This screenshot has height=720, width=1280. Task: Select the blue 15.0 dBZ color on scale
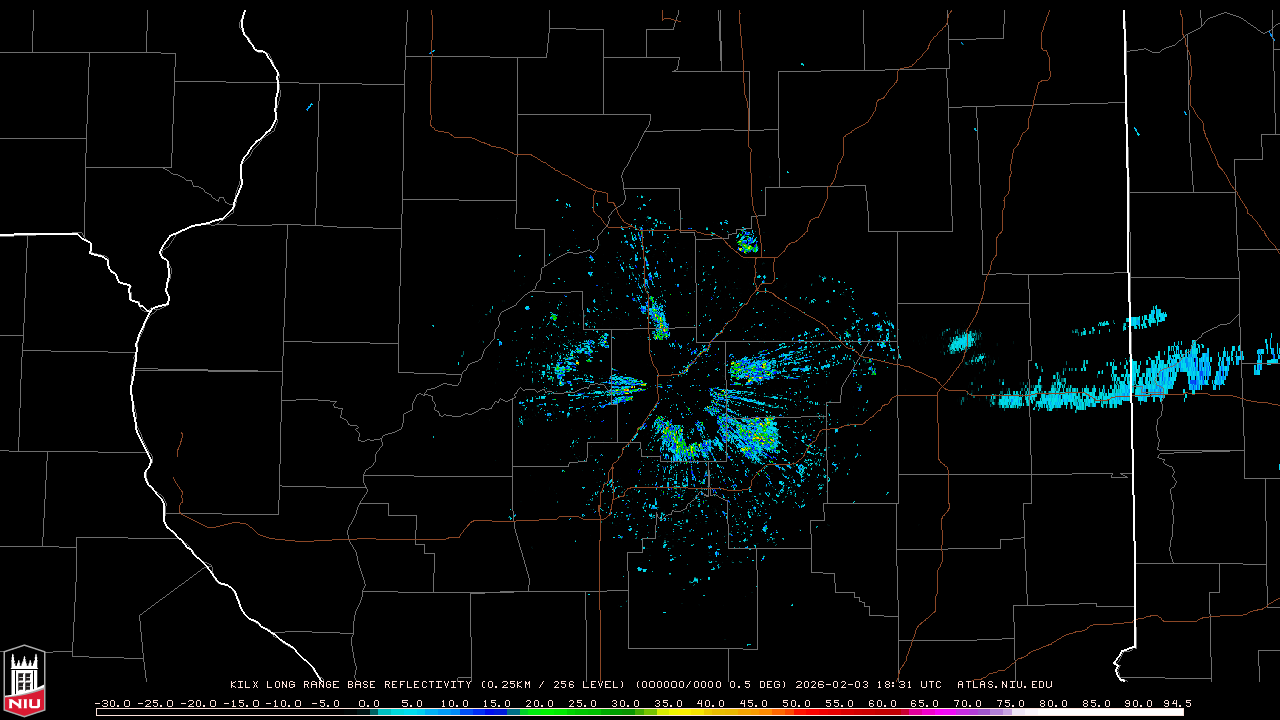point(497,713)
